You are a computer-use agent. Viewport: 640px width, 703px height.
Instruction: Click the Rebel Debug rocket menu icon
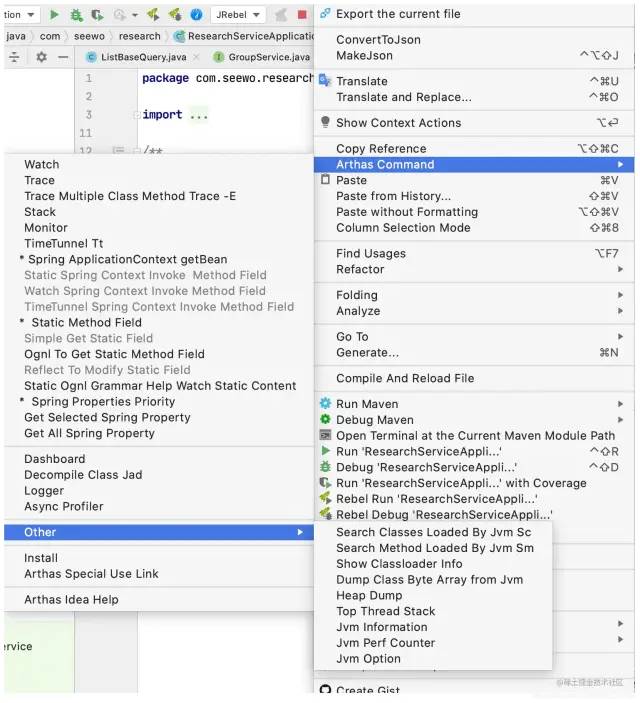[325, 514]
